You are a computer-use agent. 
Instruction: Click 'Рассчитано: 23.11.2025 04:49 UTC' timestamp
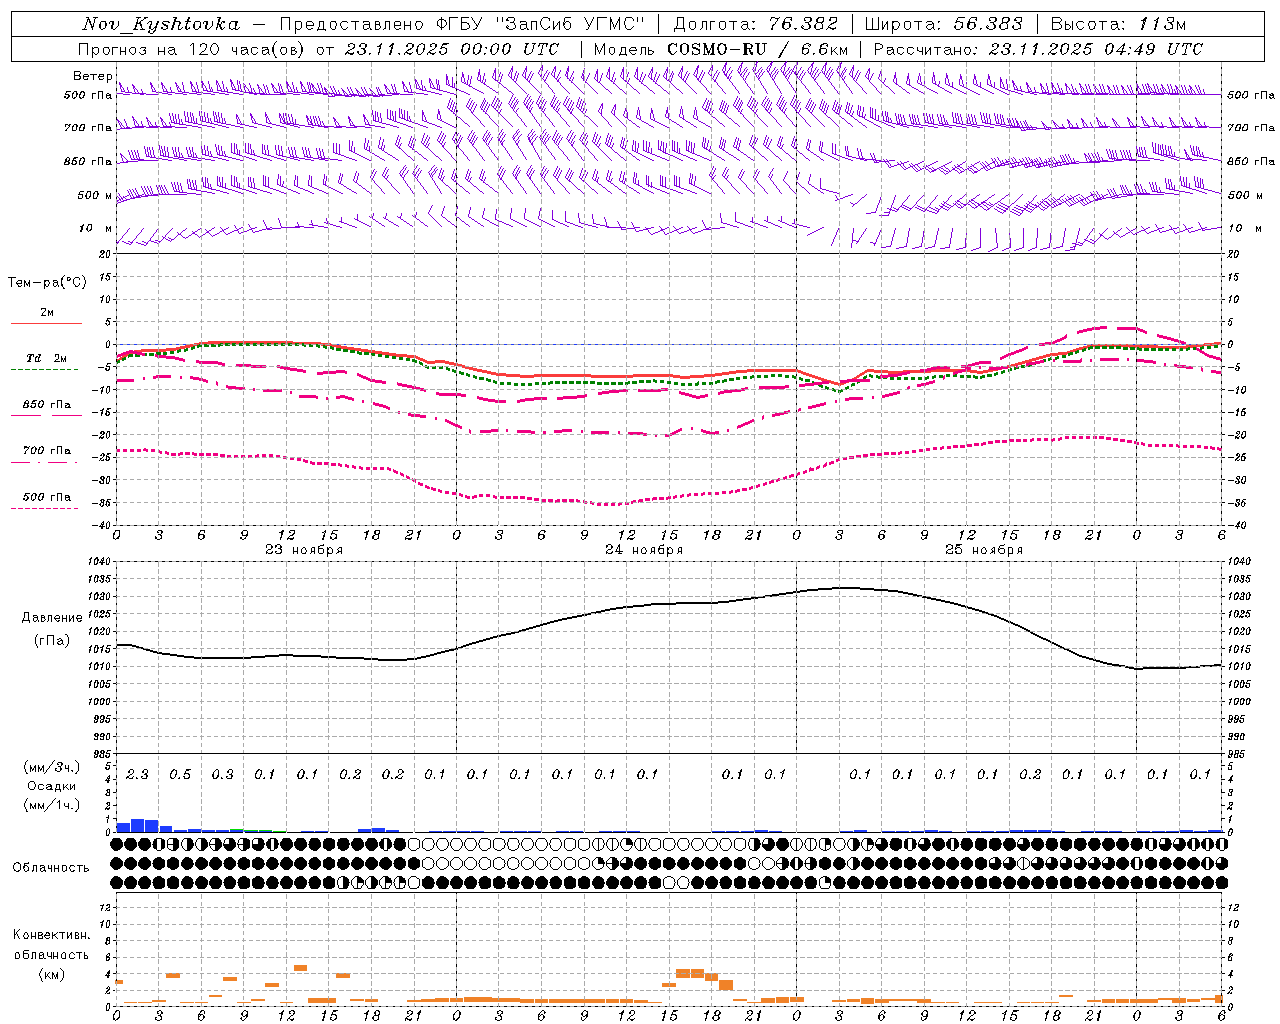1038,49
